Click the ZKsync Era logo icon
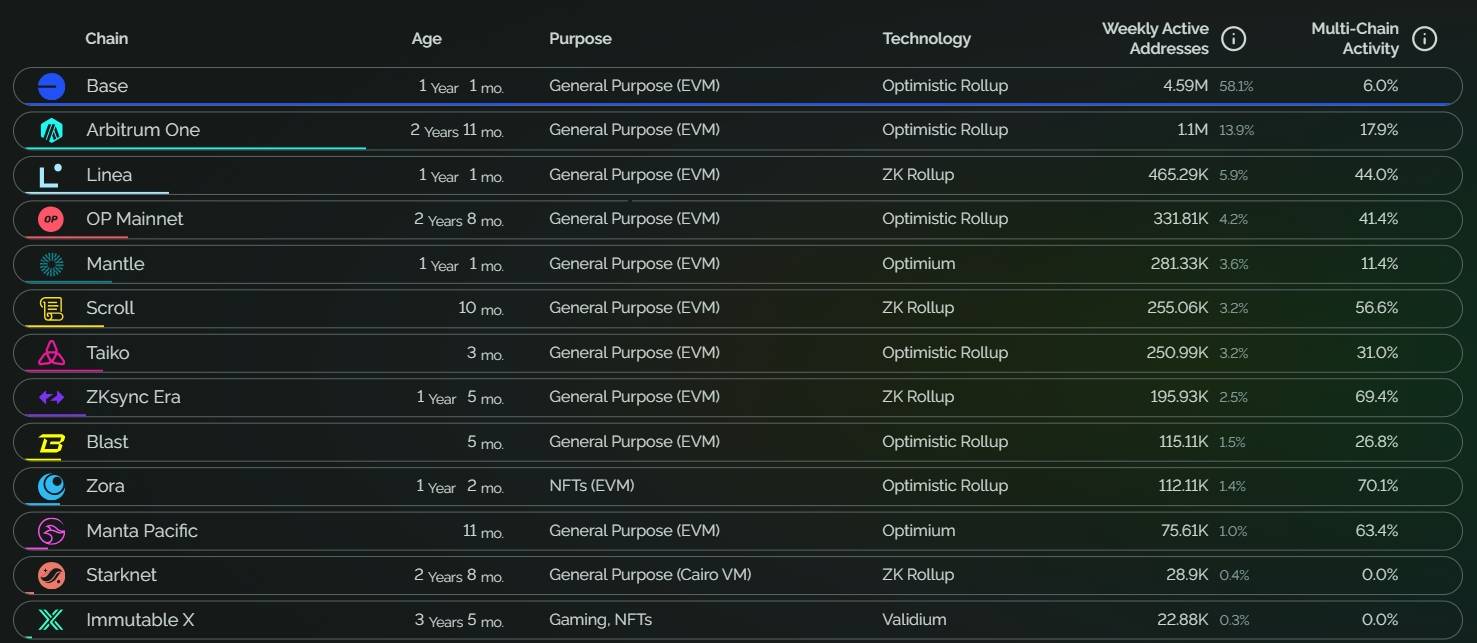This screenshot has width=1477, height=643. (51, 397)
